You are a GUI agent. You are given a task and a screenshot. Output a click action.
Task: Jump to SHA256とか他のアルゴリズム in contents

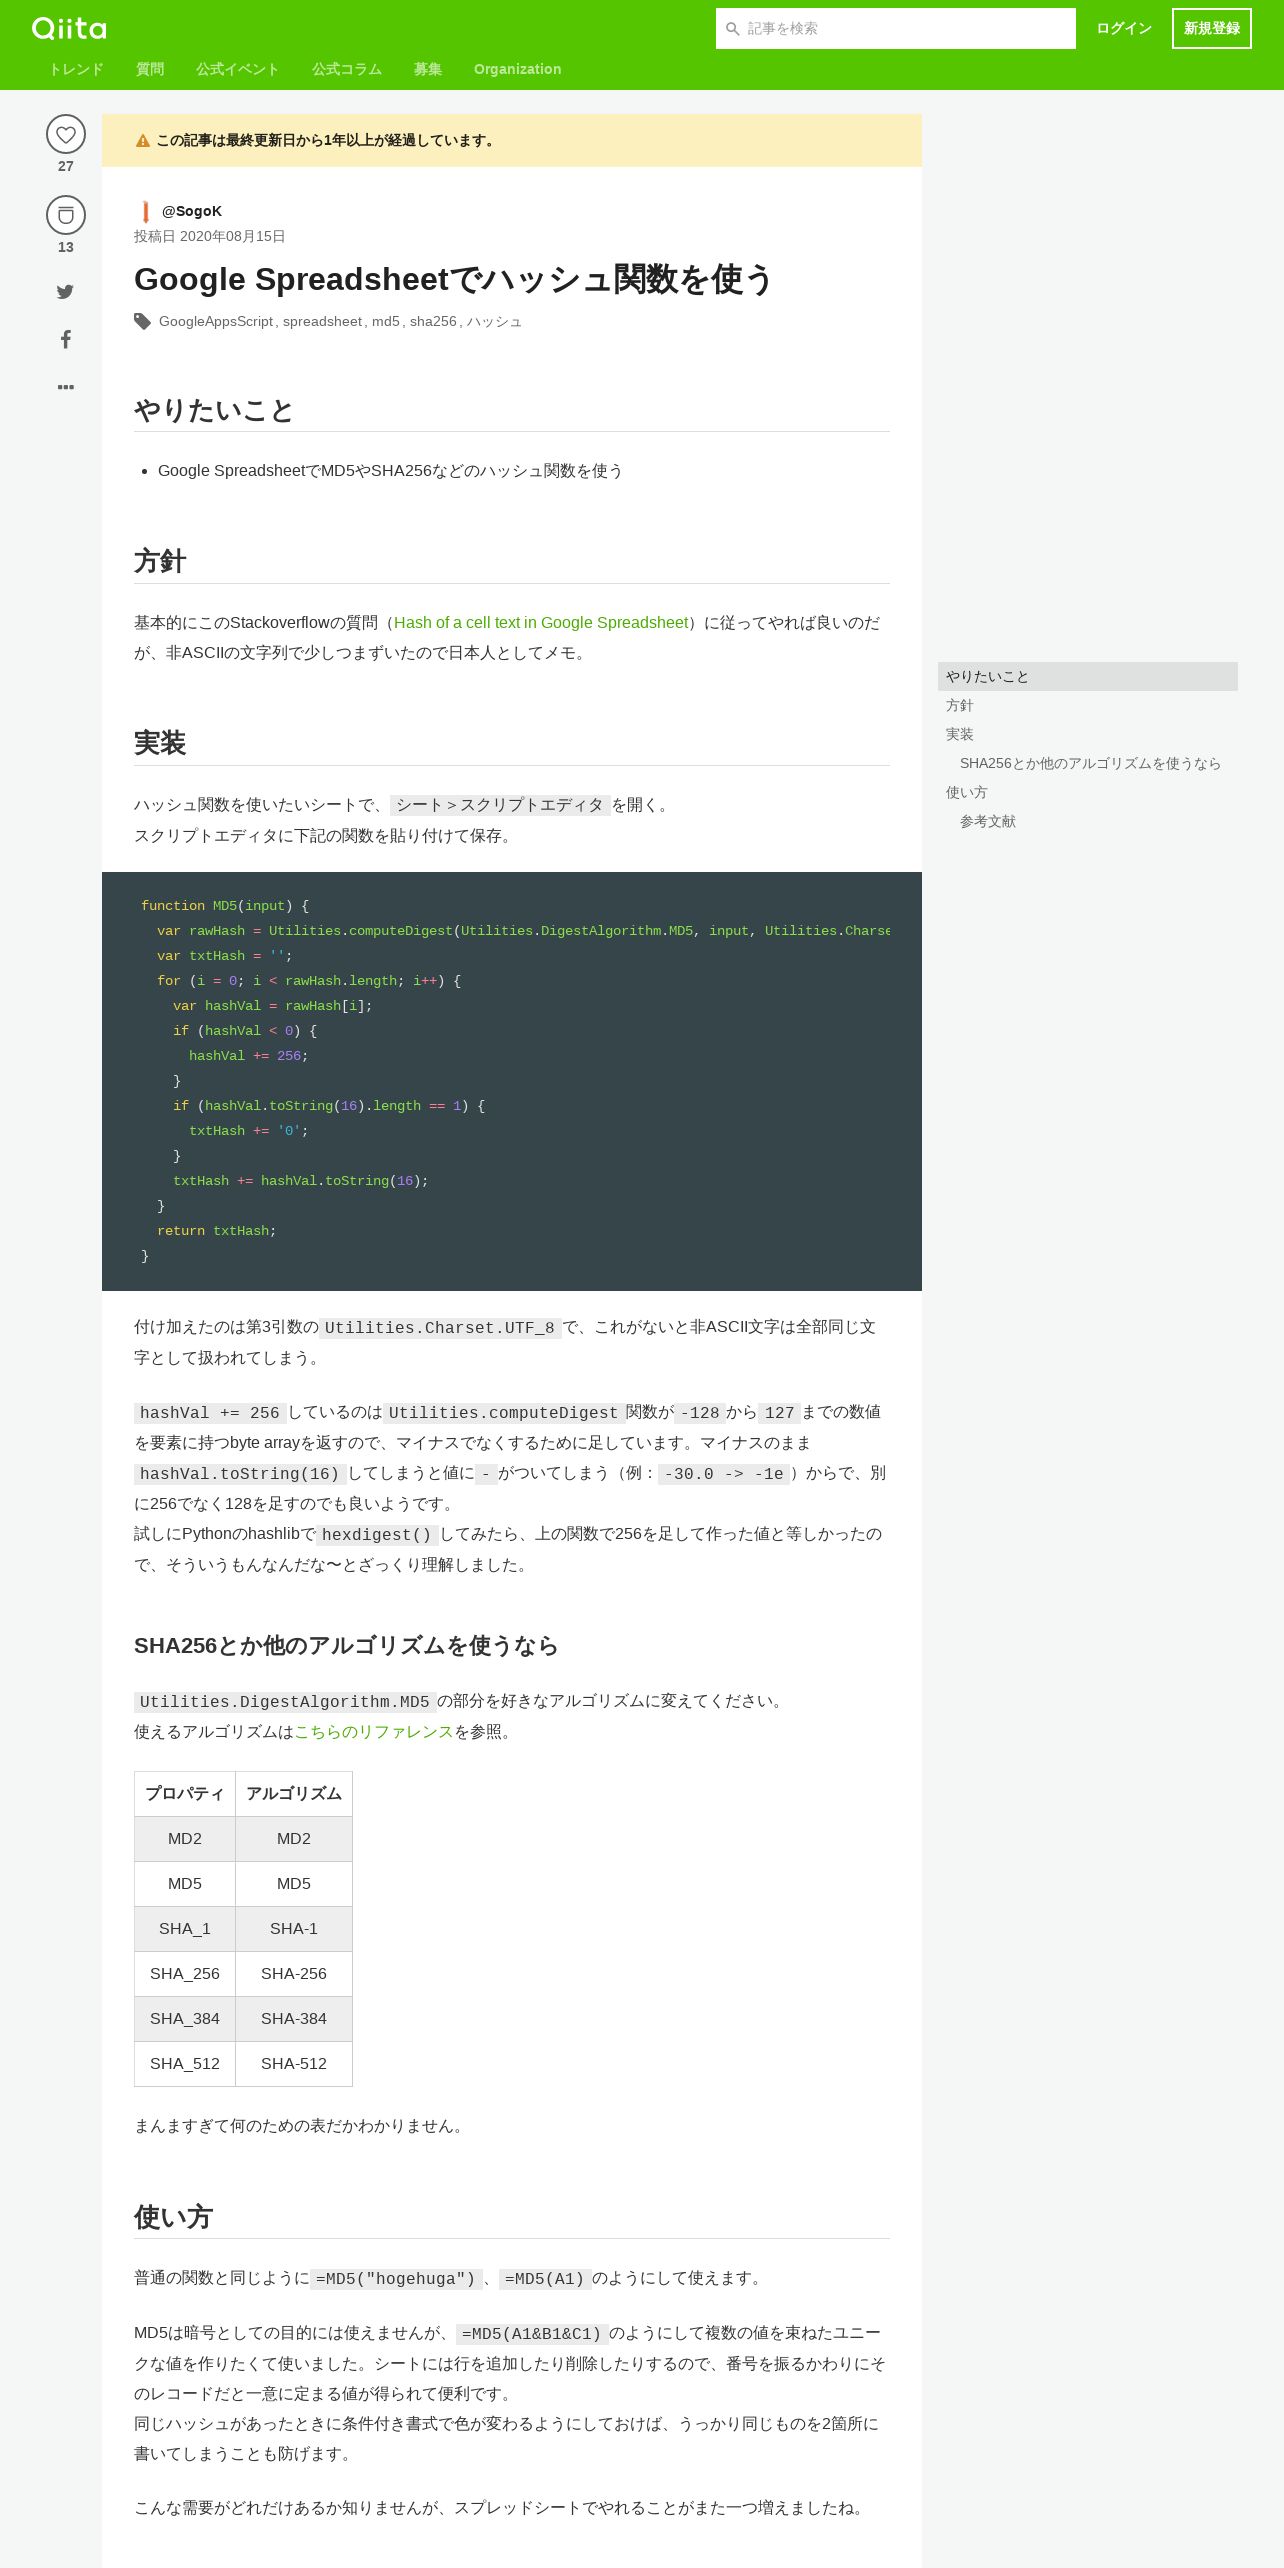coord(1090,763)
